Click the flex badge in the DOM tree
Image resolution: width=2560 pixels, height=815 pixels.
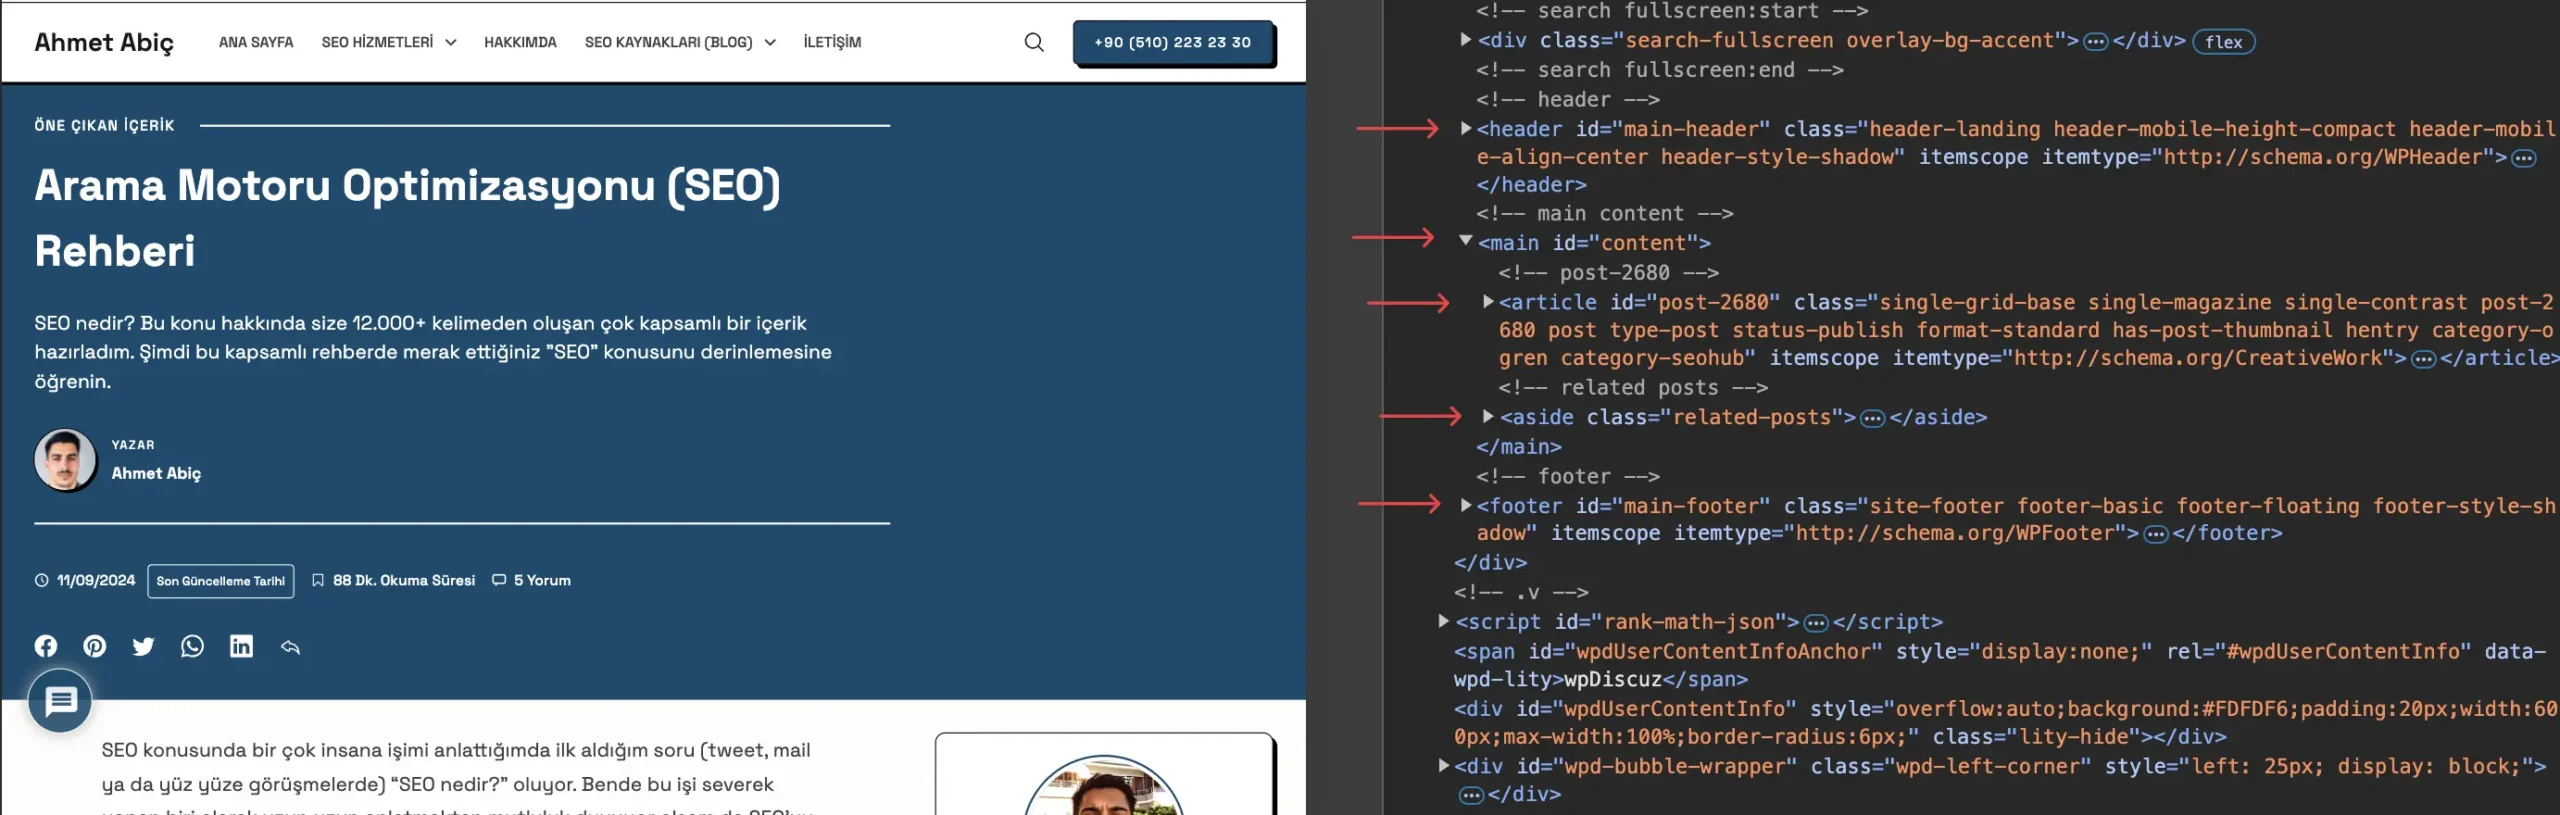(x=2223, y=42)
